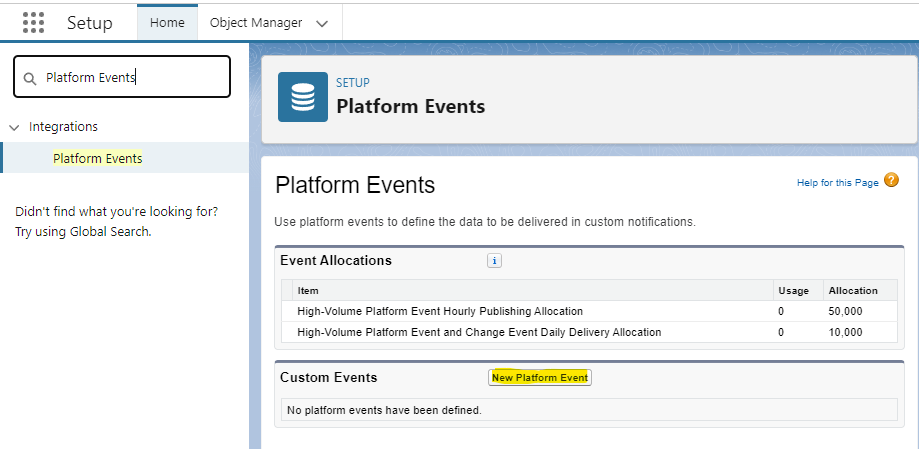This screenshot has height=449, width=919.
Task: Click the 50,000 allocation value
Action: point(845,311)
